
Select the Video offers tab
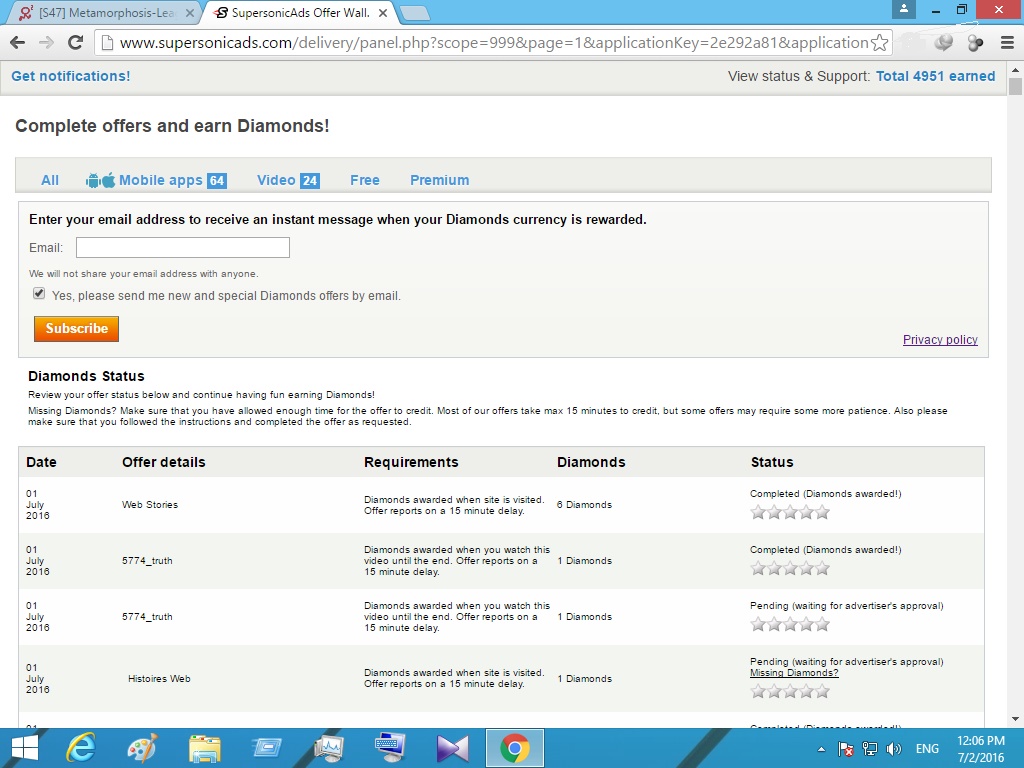tap(276, 180)
